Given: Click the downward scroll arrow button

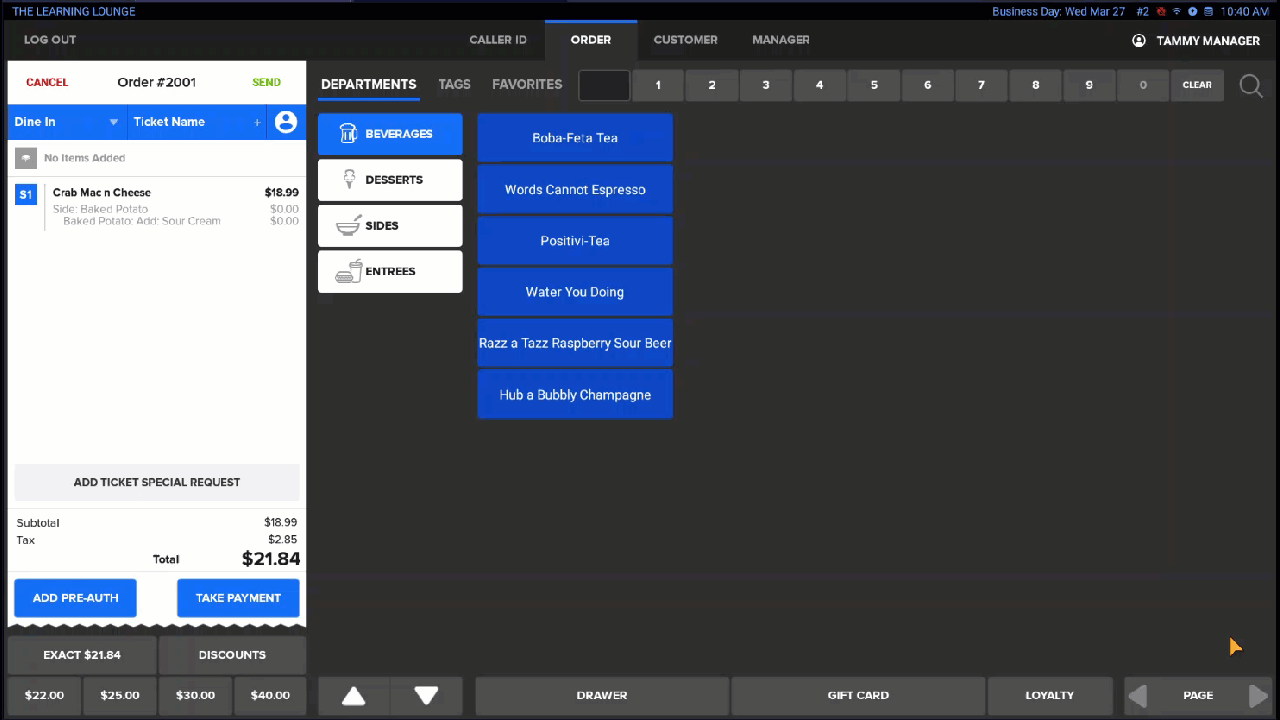Looking at the screenshot, I should coord(426,695).
